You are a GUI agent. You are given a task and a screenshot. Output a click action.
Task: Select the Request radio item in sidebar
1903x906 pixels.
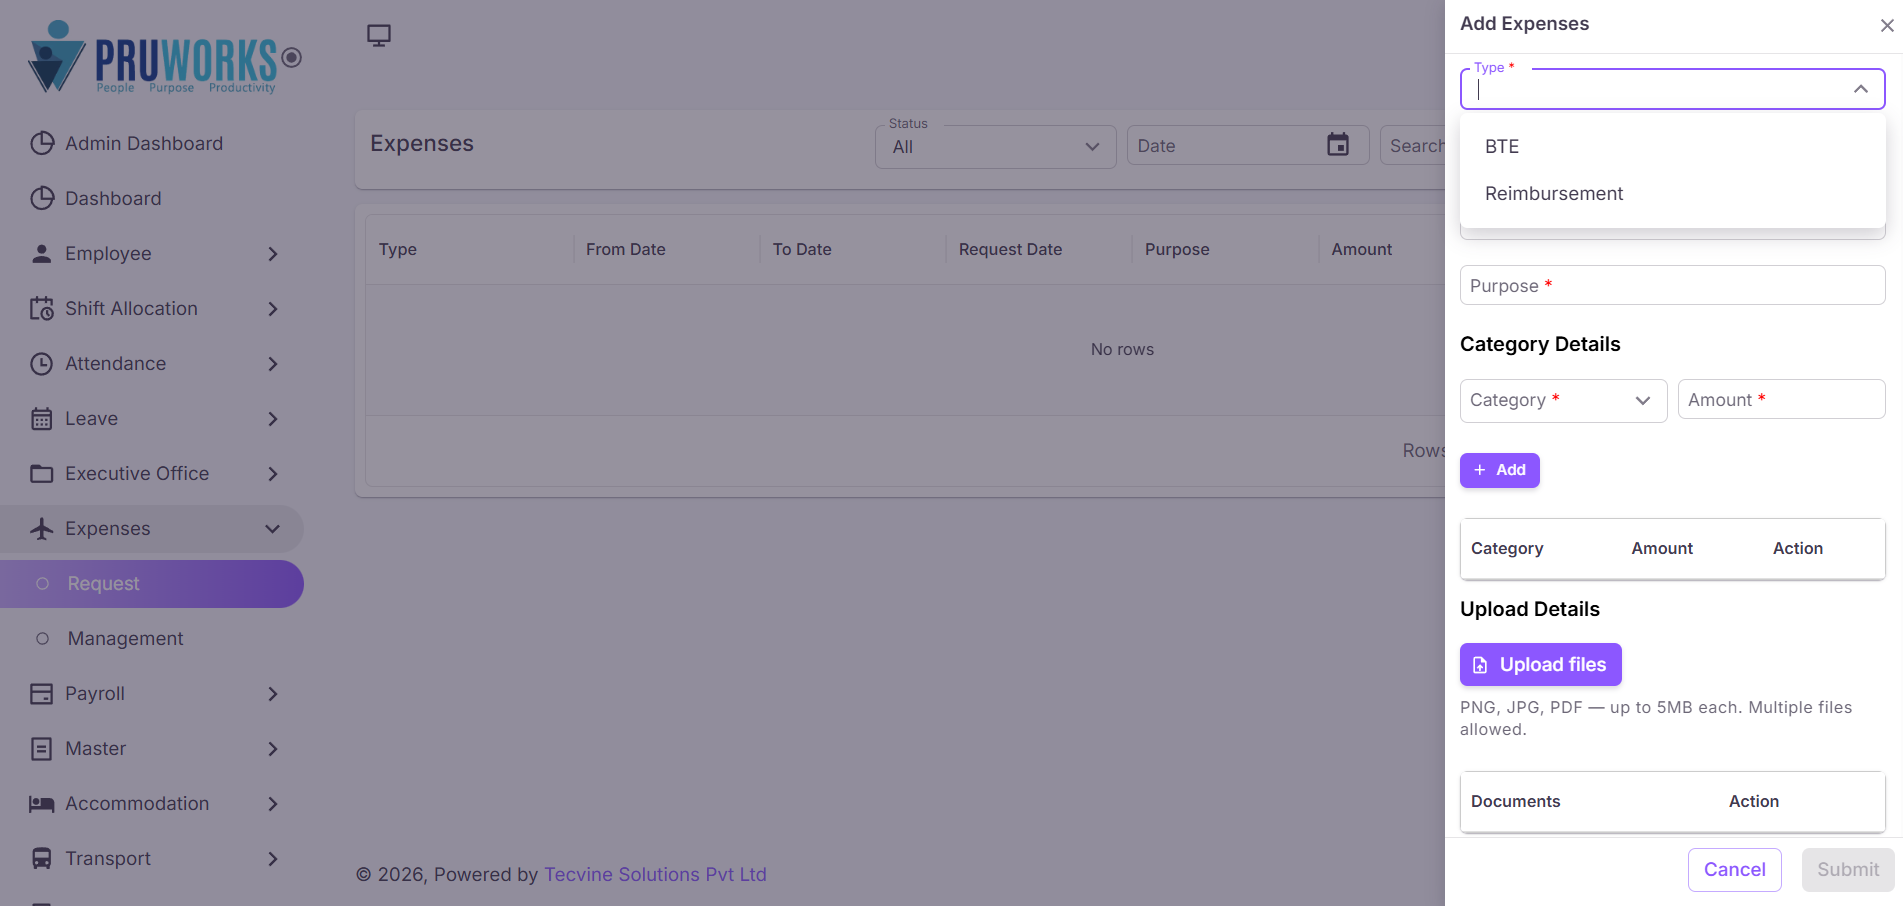tap(152, 584)
